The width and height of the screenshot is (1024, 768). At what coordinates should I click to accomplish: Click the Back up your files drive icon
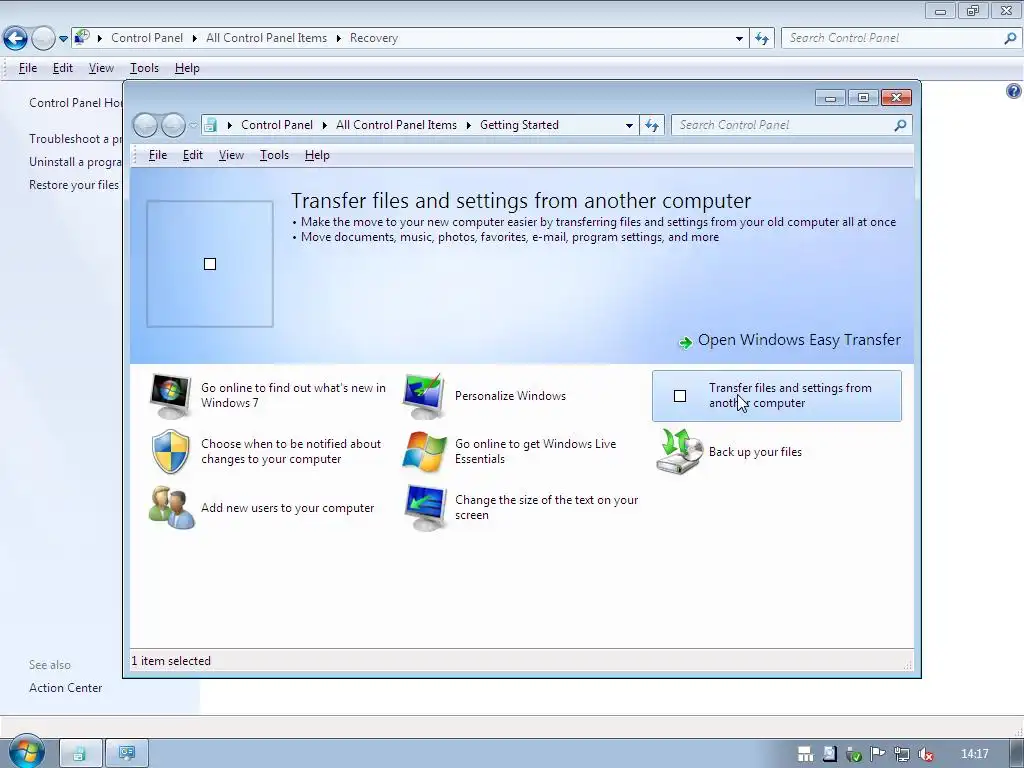679,451
